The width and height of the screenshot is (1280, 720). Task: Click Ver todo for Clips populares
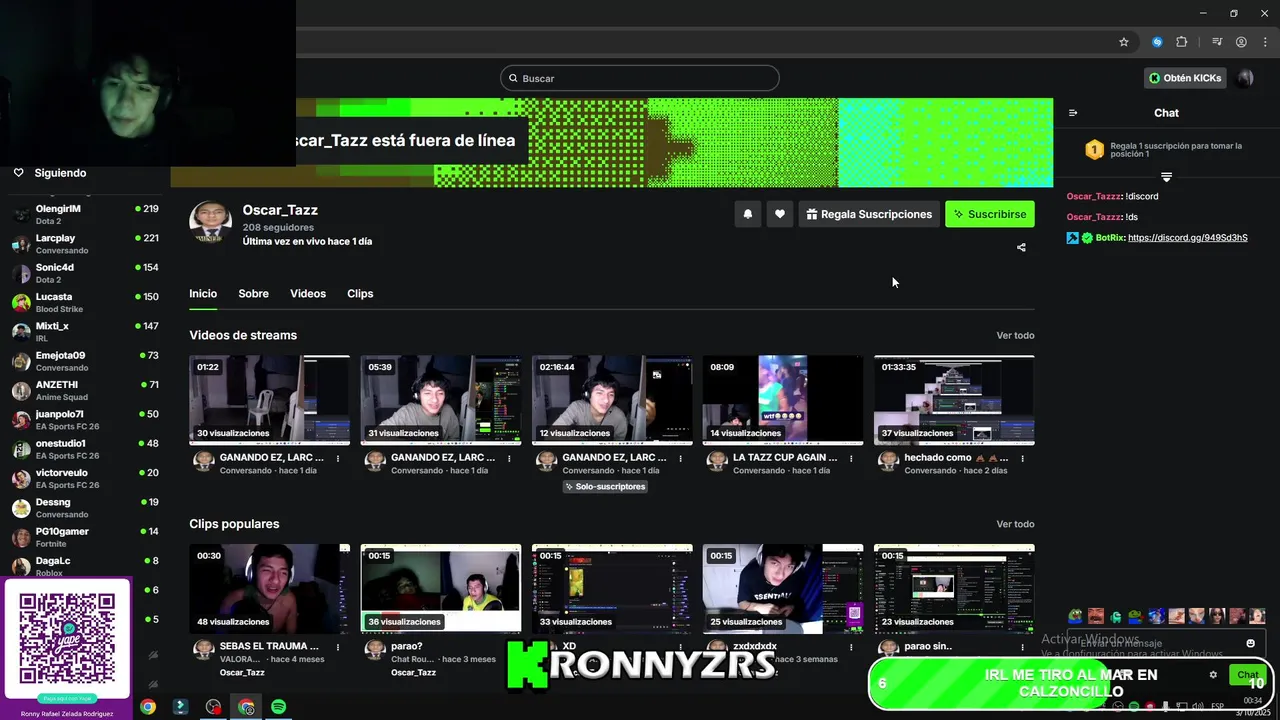[x=1015, y=524]
